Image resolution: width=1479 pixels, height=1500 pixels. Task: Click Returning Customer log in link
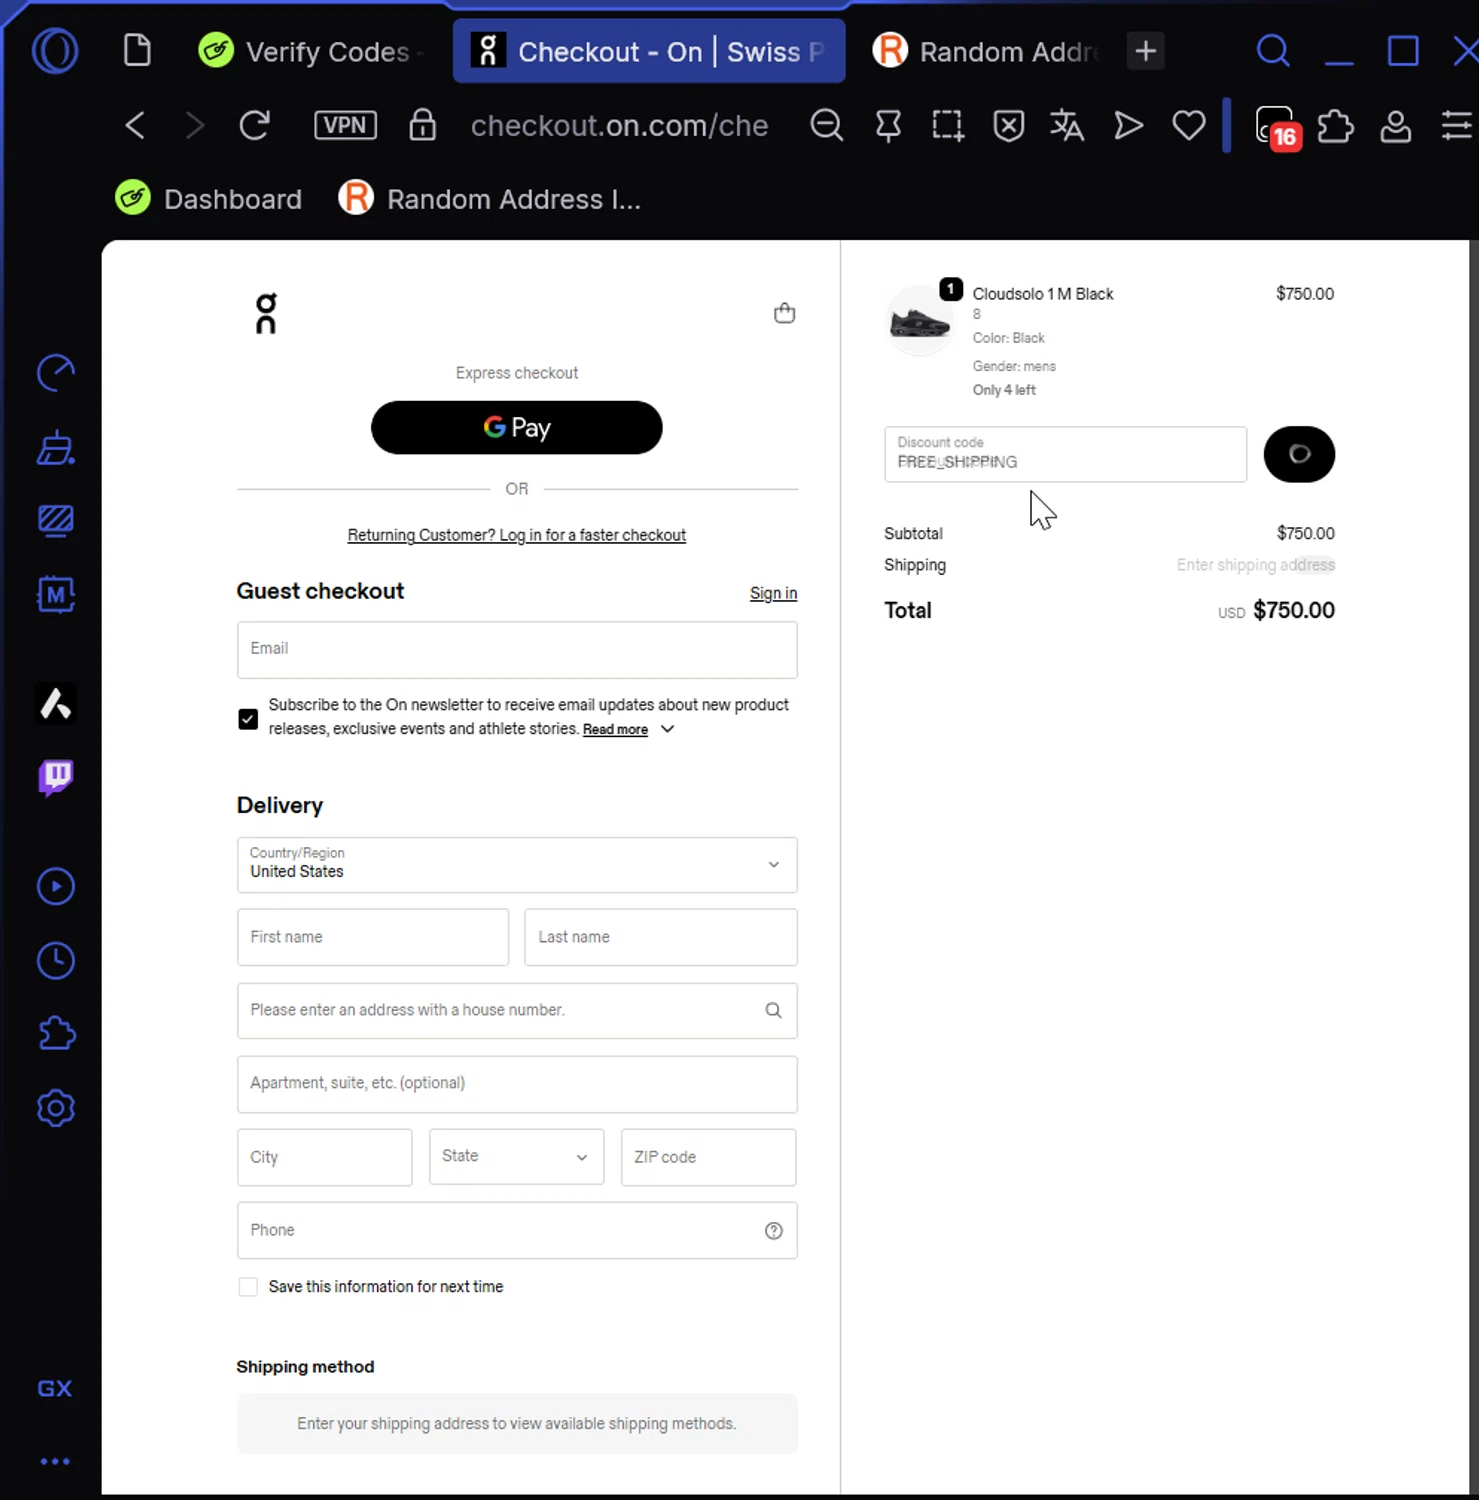tap(516, 535)
